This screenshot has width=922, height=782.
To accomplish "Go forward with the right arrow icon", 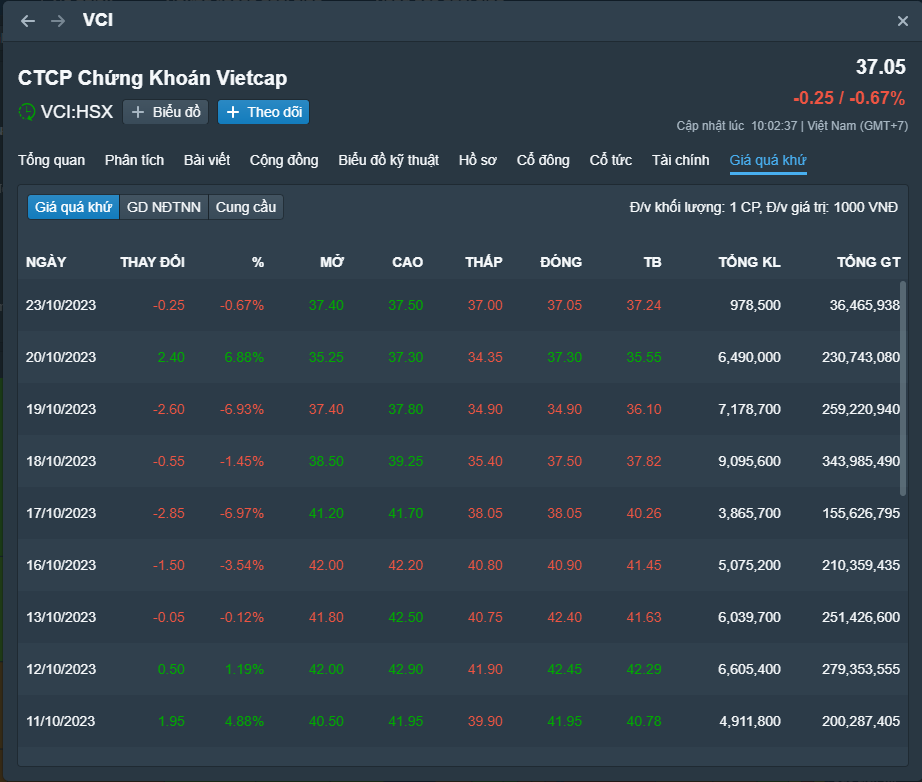I will [x=58, y=21].
